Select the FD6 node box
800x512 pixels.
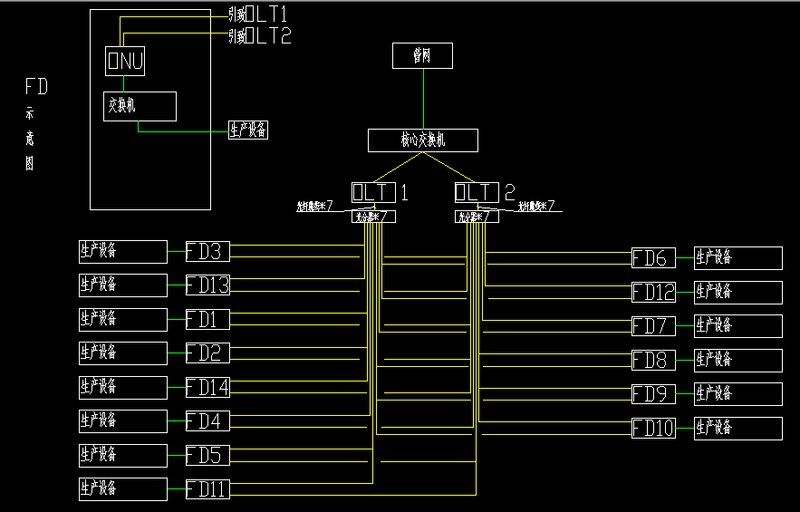652,258
